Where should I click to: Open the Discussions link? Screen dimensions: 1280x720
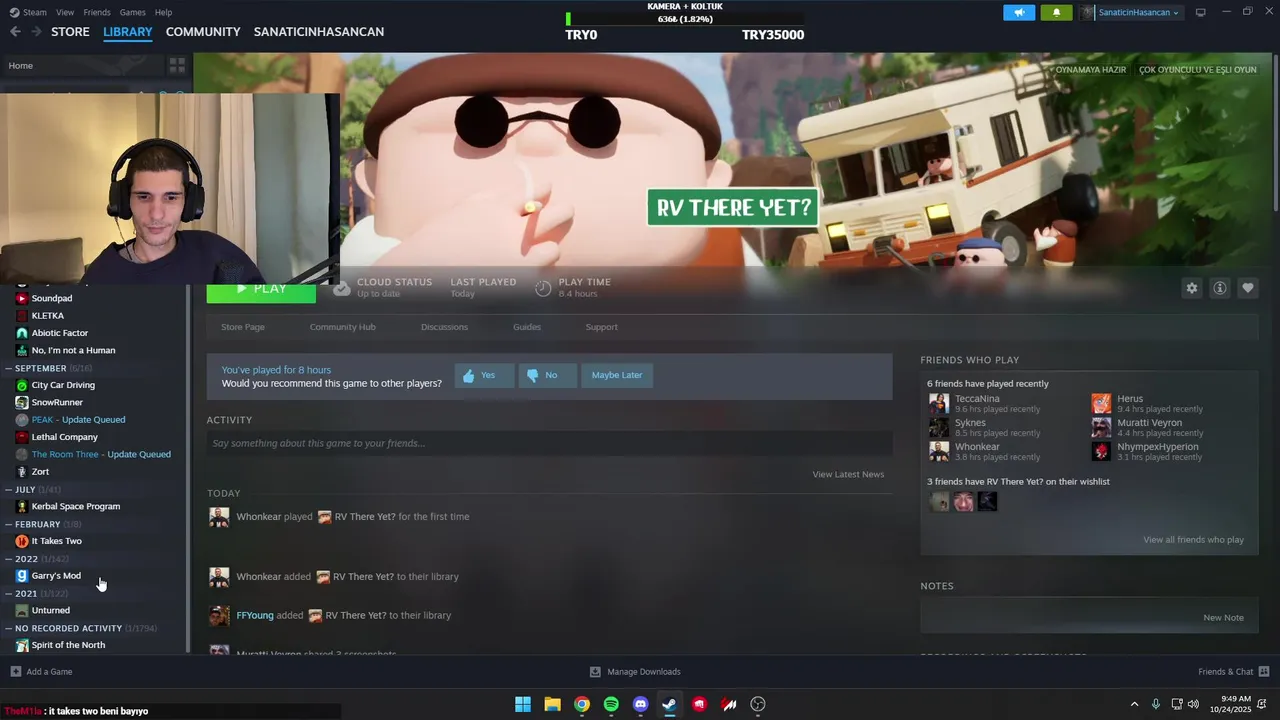pyautogui.click(x=444, y=327)
